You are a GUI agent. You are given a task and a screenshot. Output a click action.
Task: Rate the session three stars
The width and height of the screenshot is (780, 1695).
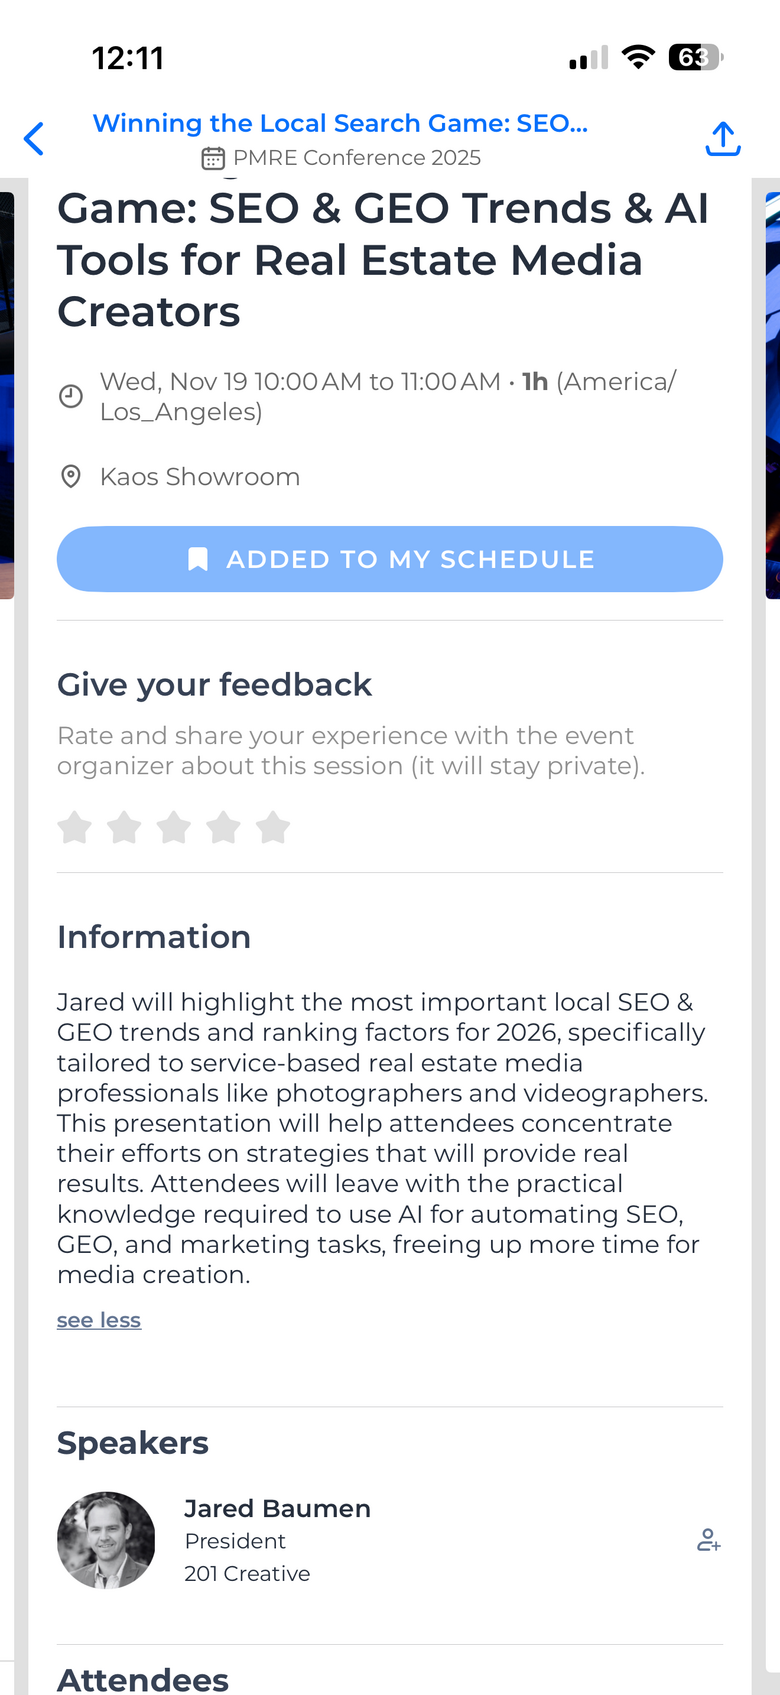[x=174, y=828]
